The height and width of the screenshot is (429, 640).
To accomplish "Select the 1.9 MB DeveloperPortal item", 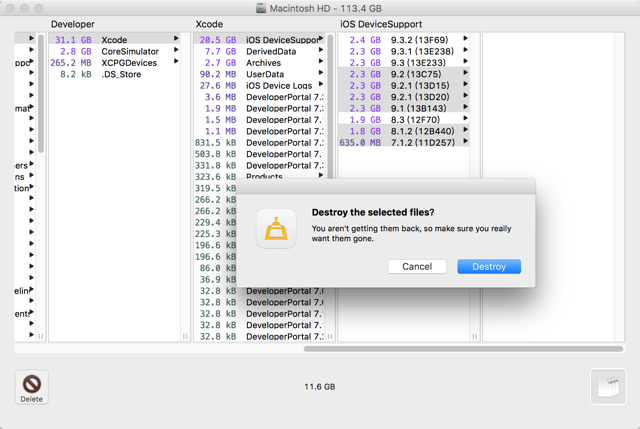I will [x=259, y=108].
